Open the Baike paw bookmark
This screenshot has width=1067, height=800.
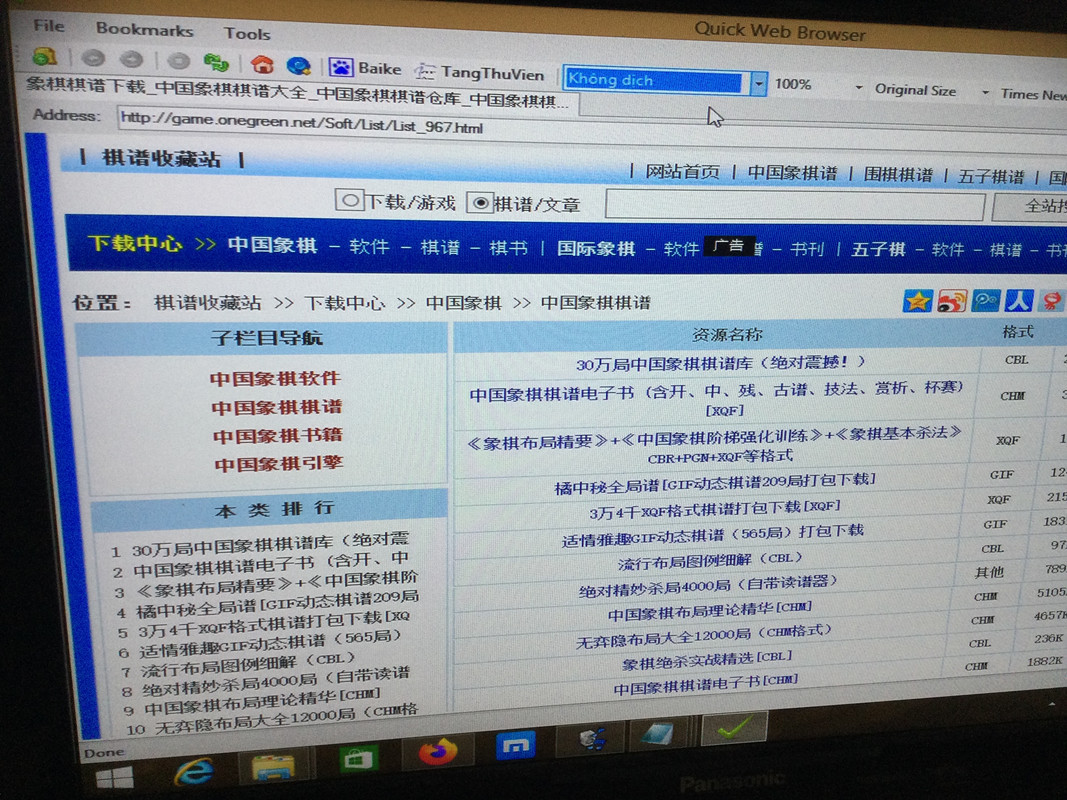pyautogui.click(x=365, y=68)
